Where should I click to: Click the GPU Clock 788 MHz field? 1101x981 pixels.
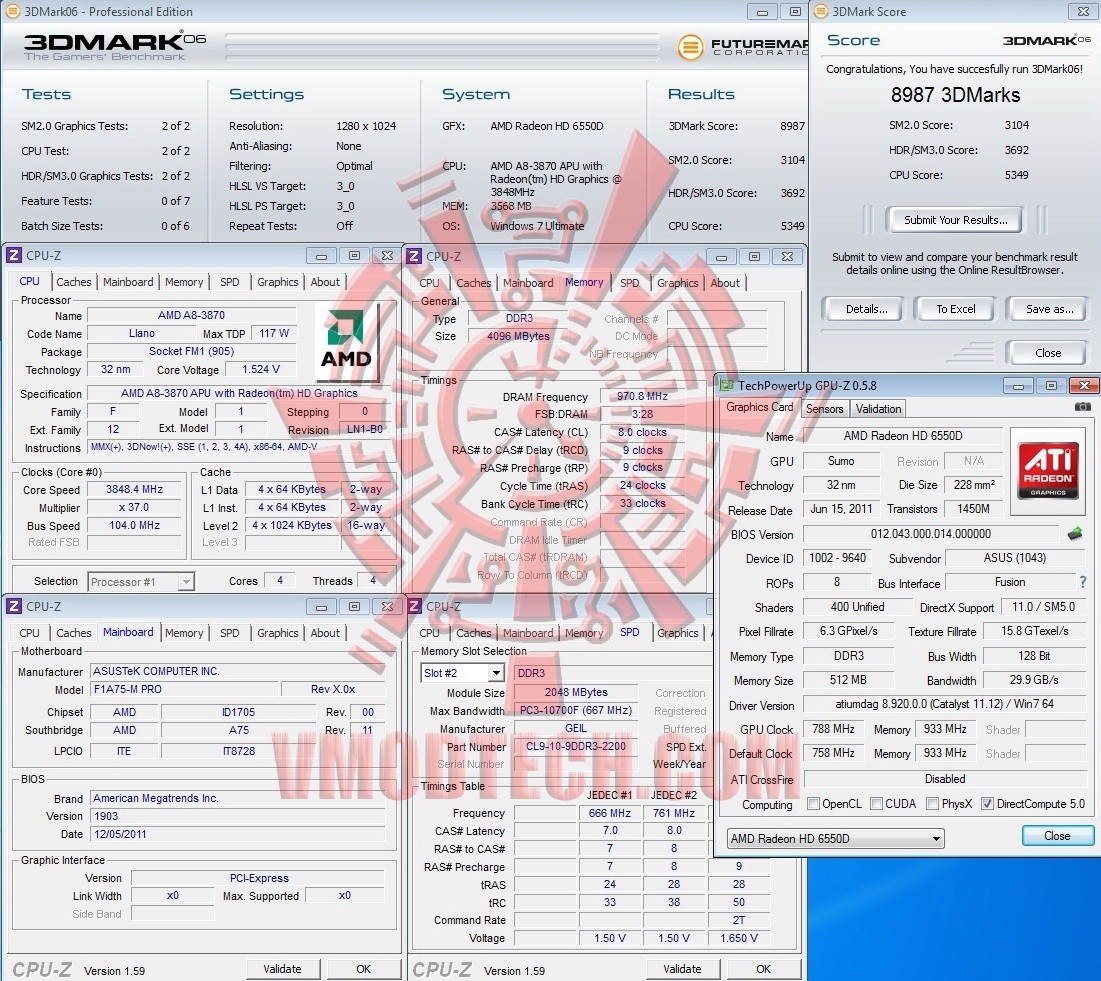(833, 730)
